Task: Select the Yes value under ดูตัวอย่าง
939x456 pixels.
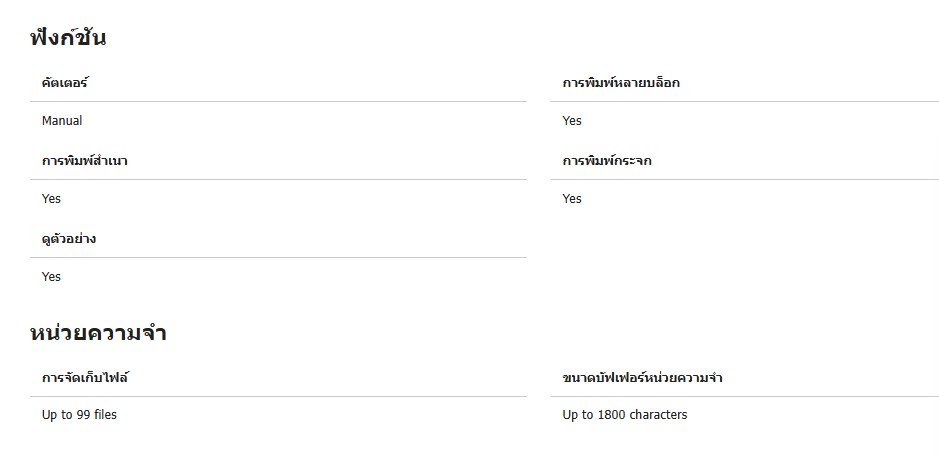Action: 51,277
